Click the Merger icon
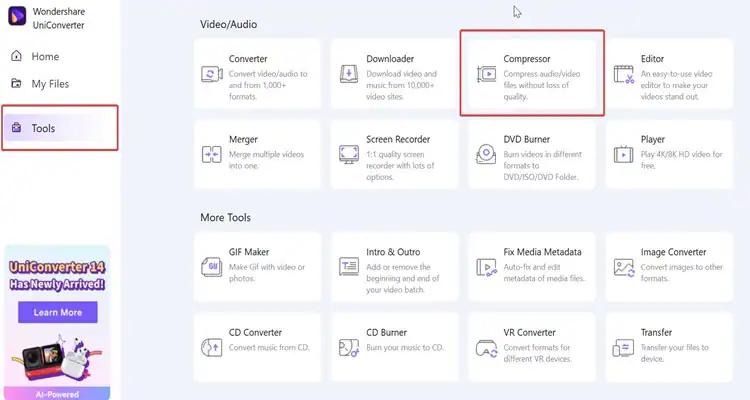 click(x=211, y=155)
